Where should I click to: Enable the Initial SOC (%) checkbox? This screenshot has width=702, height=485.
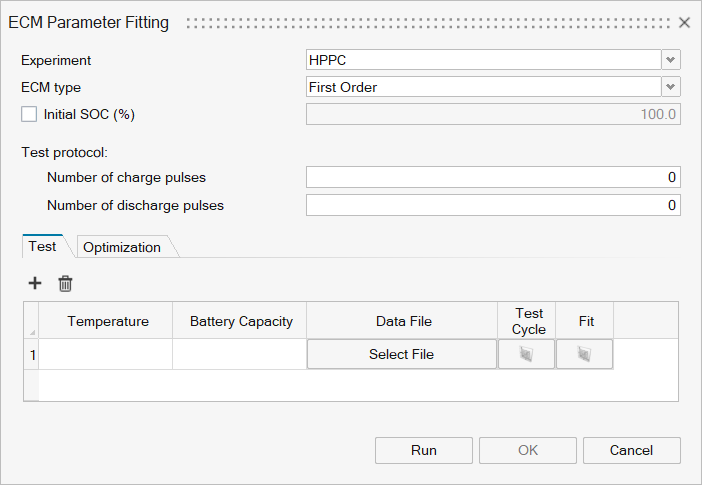[x=29, y=114]
